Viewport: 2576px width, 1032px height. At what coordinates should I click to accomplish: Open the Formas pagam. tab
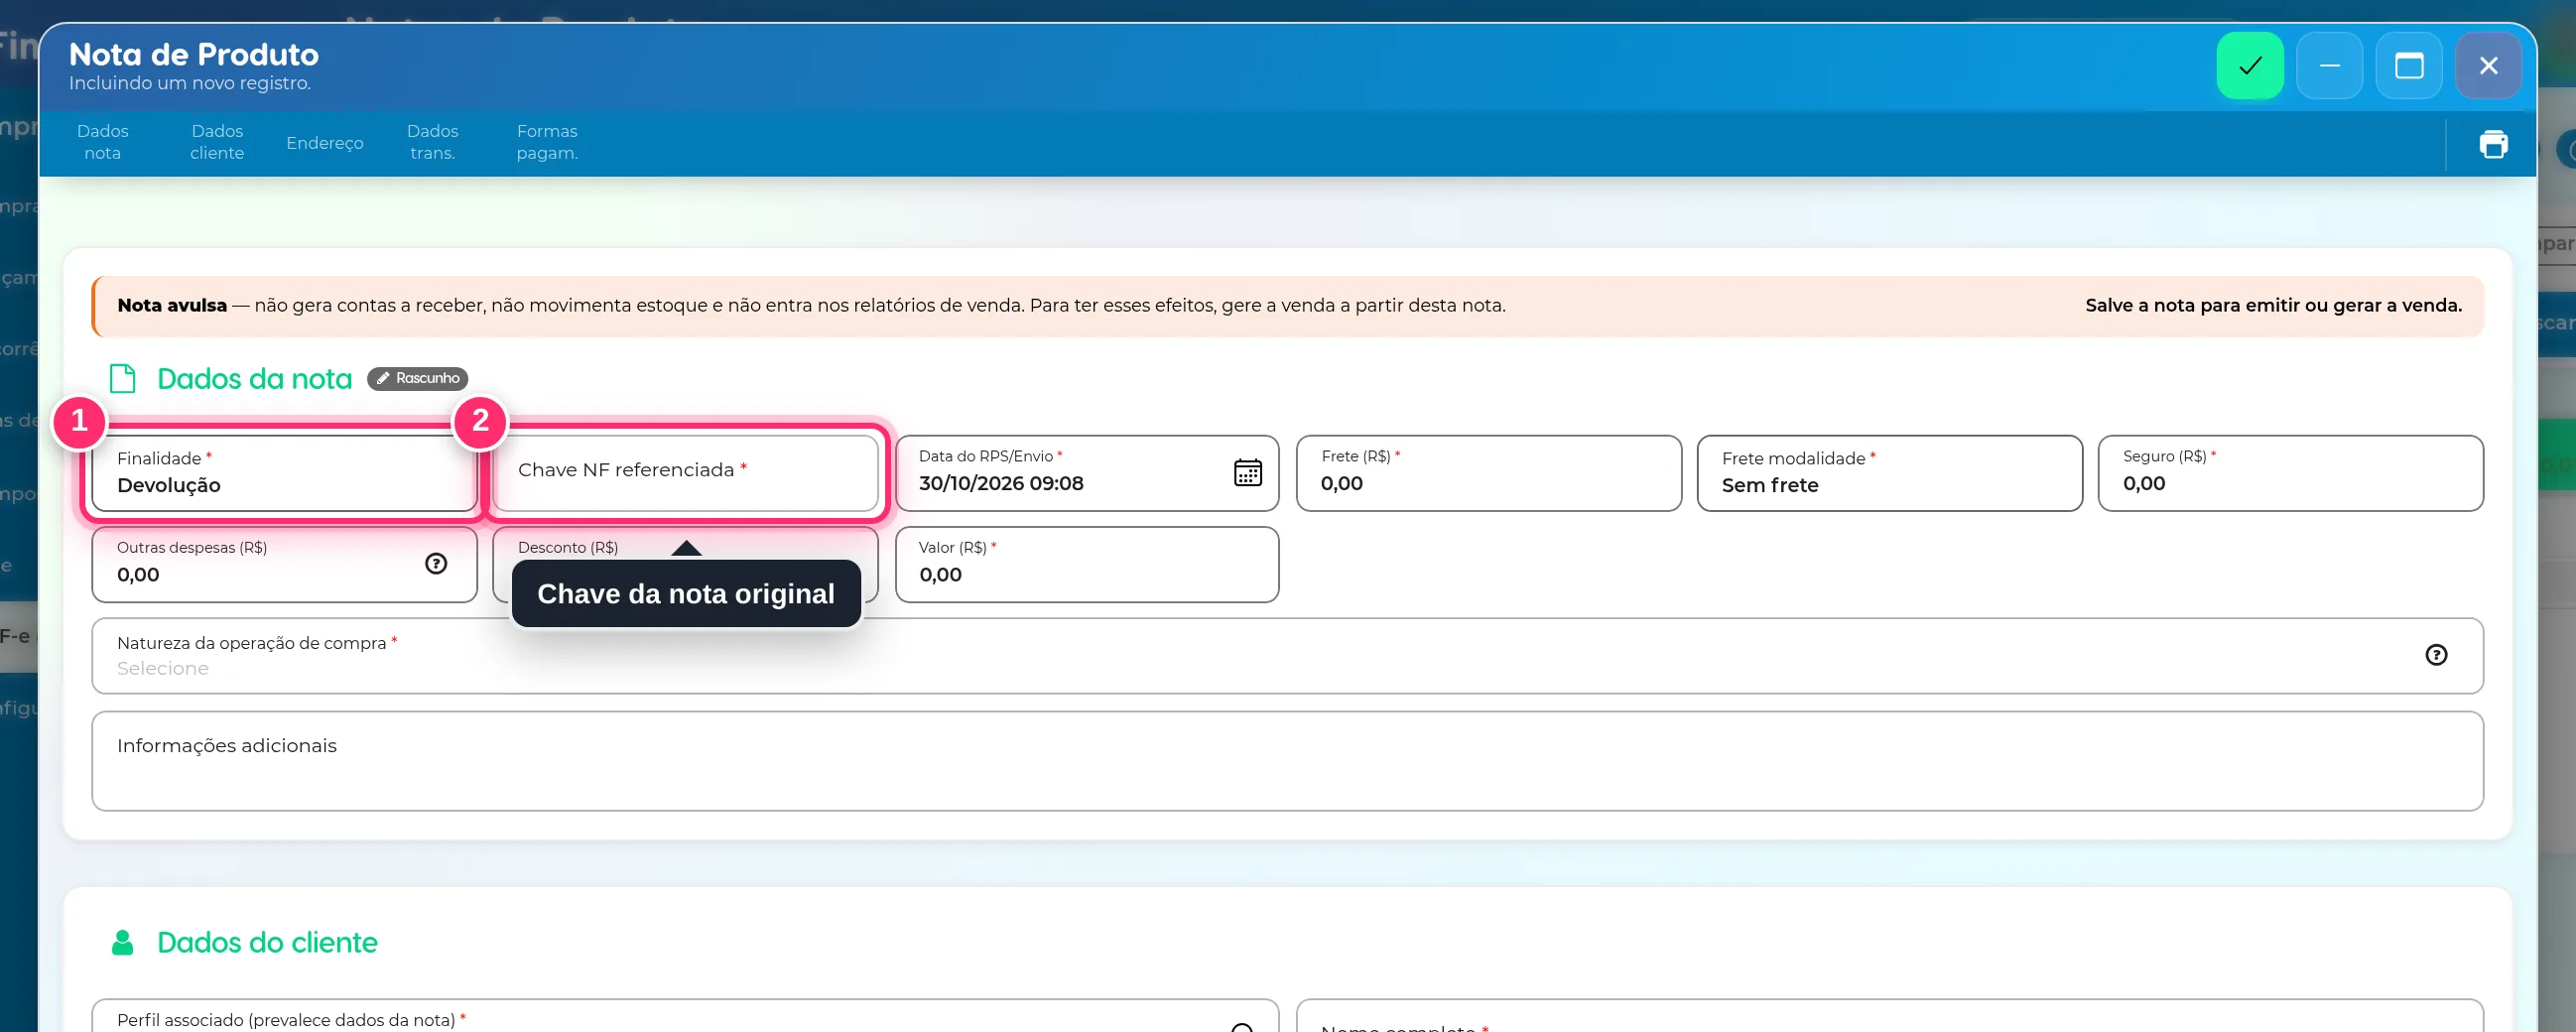(x=547, y=142)
